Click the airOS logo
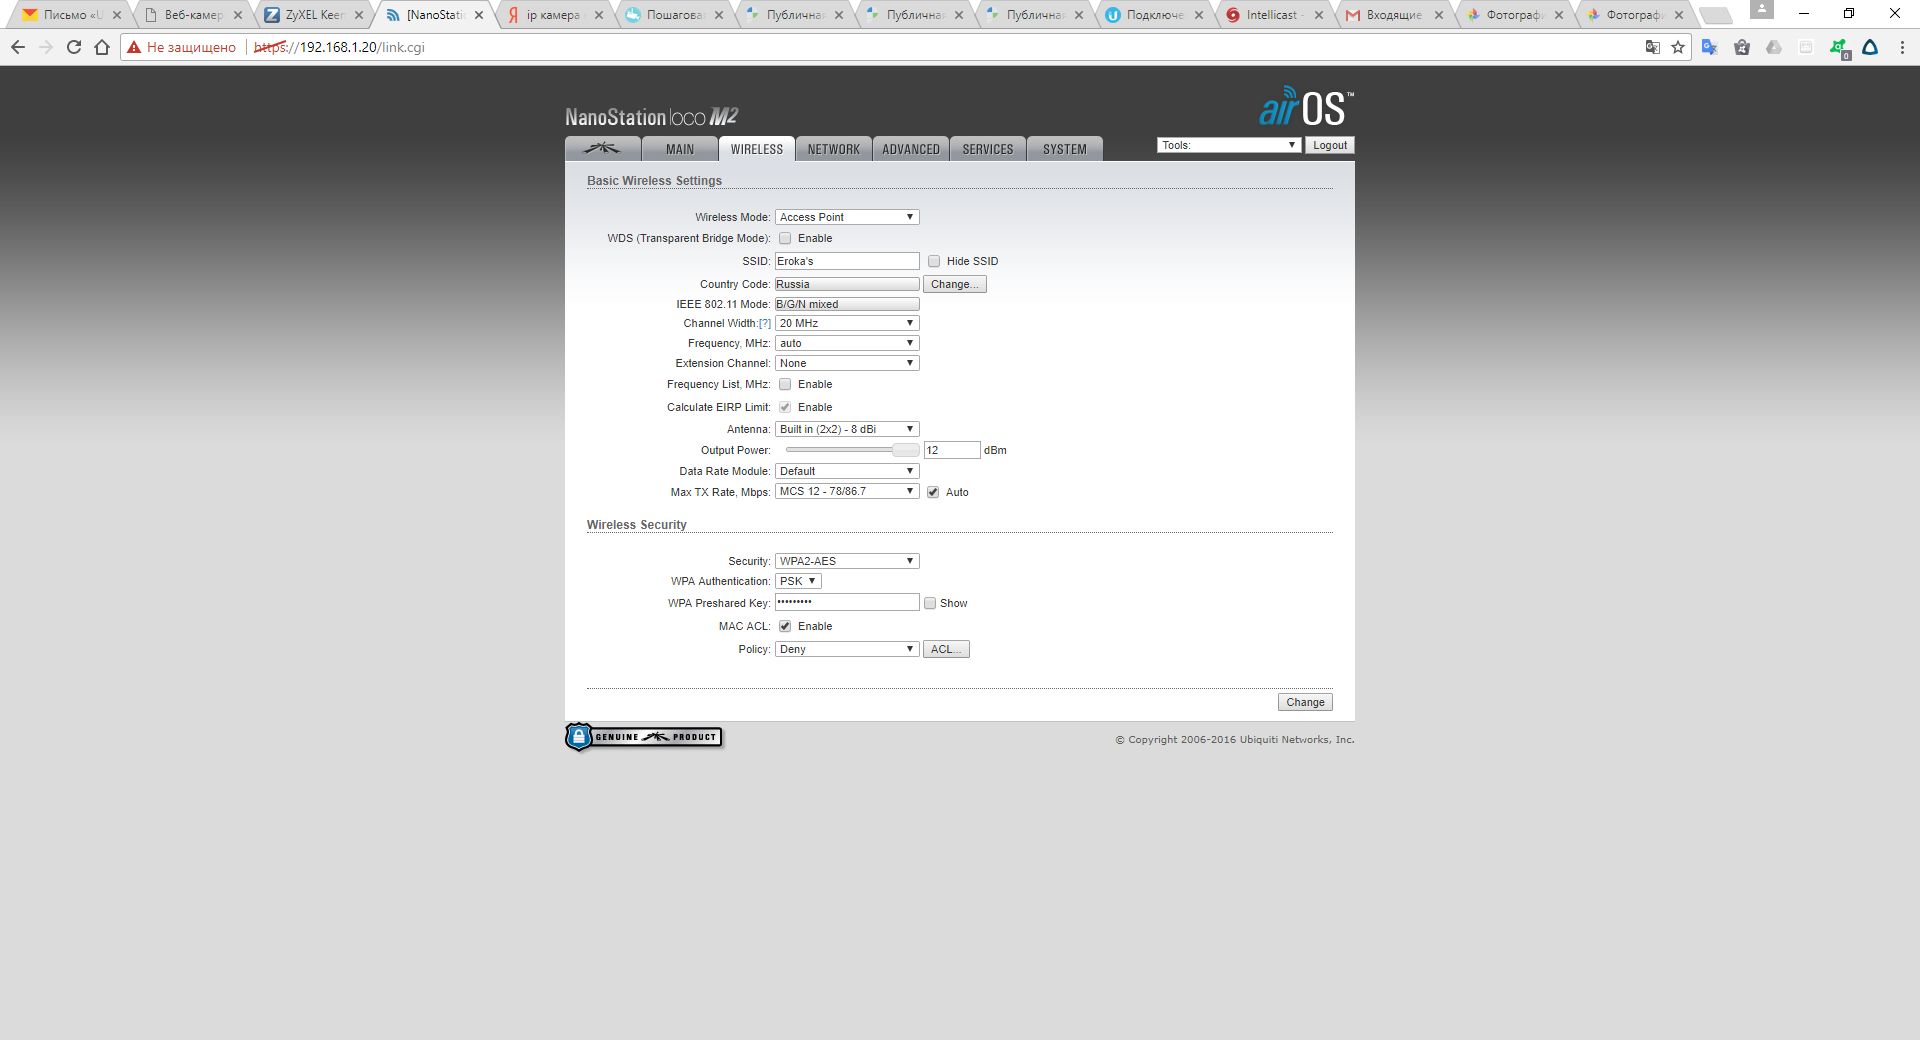The height and width of the screenshot is (1040, 1920). (1306, 107)
